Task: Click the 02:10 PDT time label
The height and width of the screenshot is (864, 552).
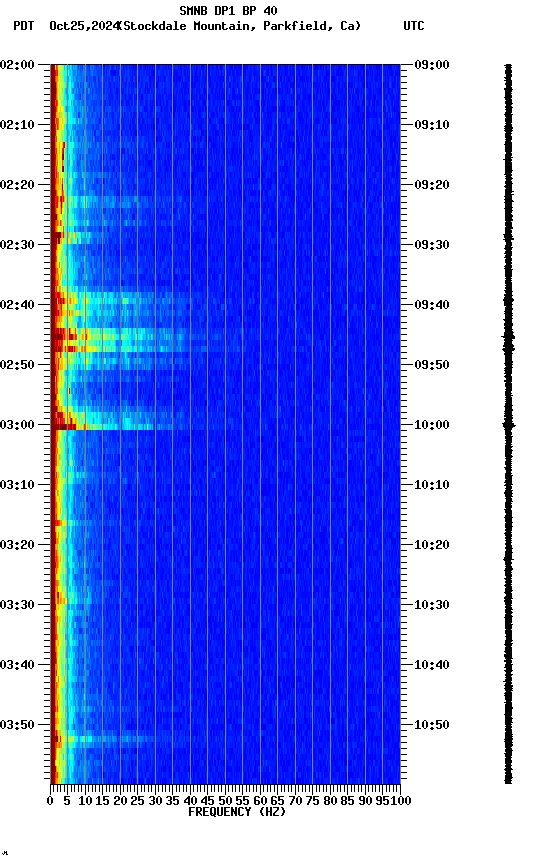Action: (x=17, y=125)
